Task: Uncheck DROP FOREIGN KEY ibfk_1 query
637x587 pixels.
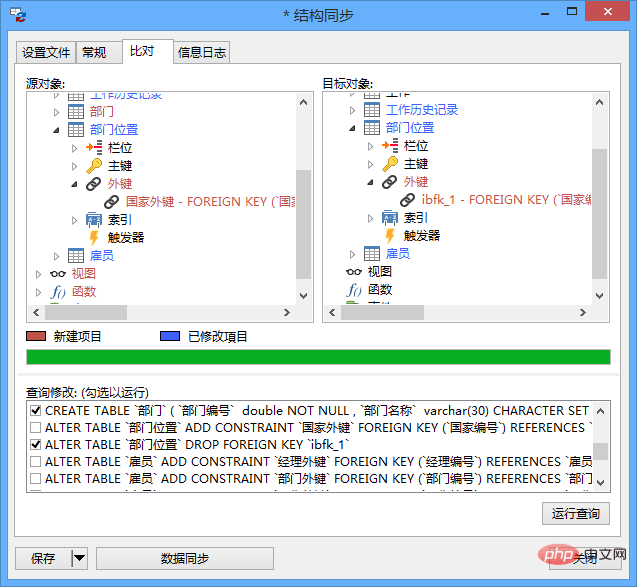Action: [x=36, y=445]
